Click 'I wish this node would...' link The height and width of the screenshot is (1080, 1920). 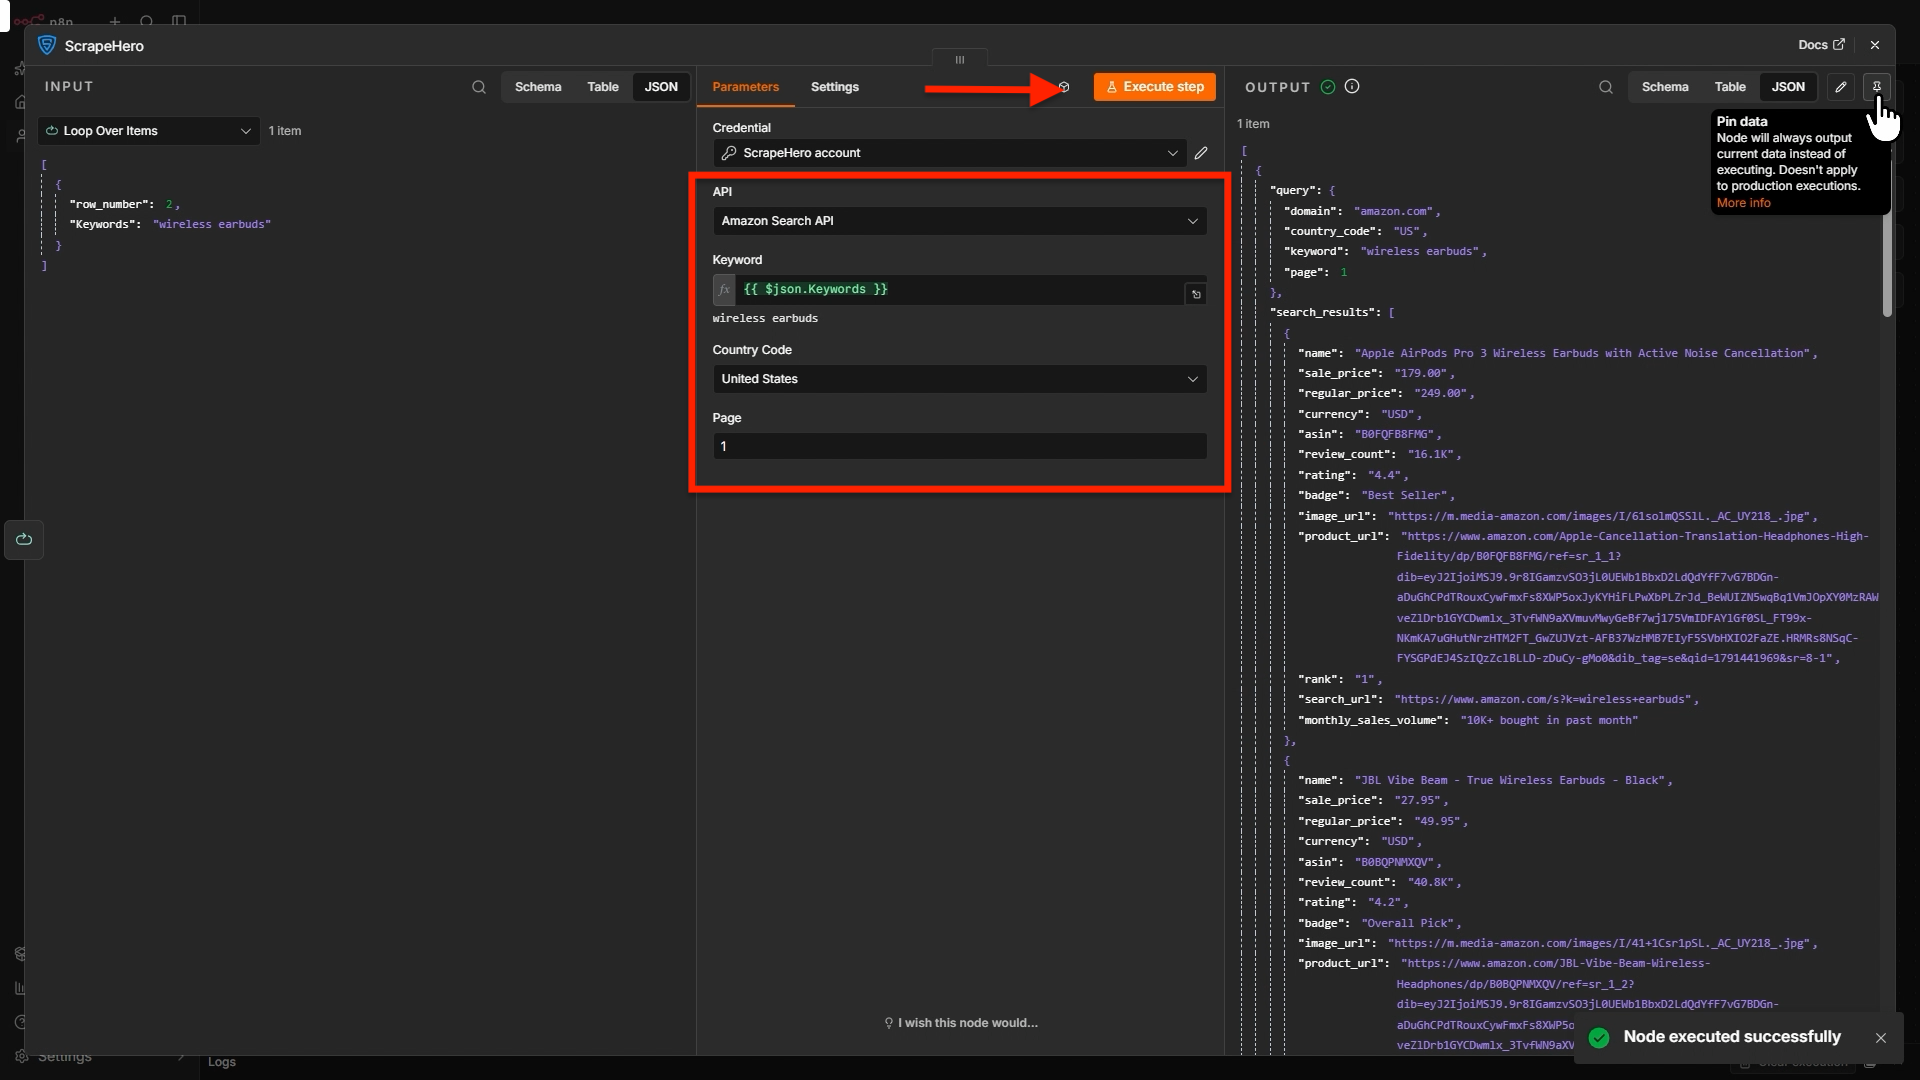pos(967,1023)
